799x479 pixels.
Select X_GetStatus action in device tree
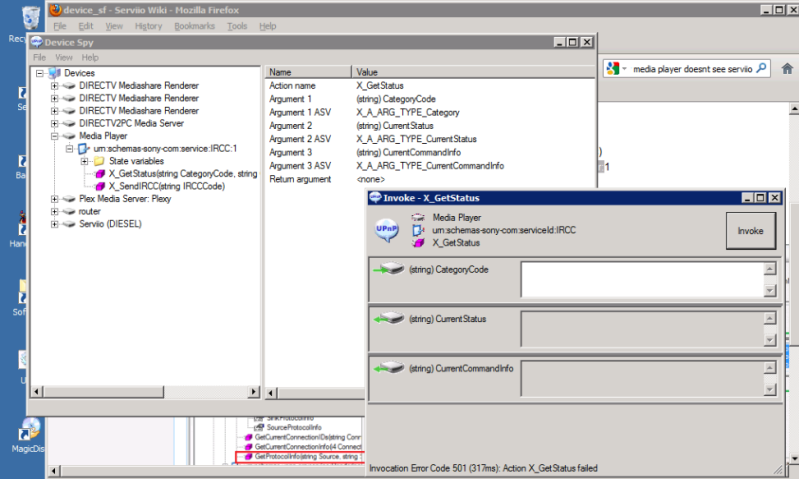[x=182, y=174]
